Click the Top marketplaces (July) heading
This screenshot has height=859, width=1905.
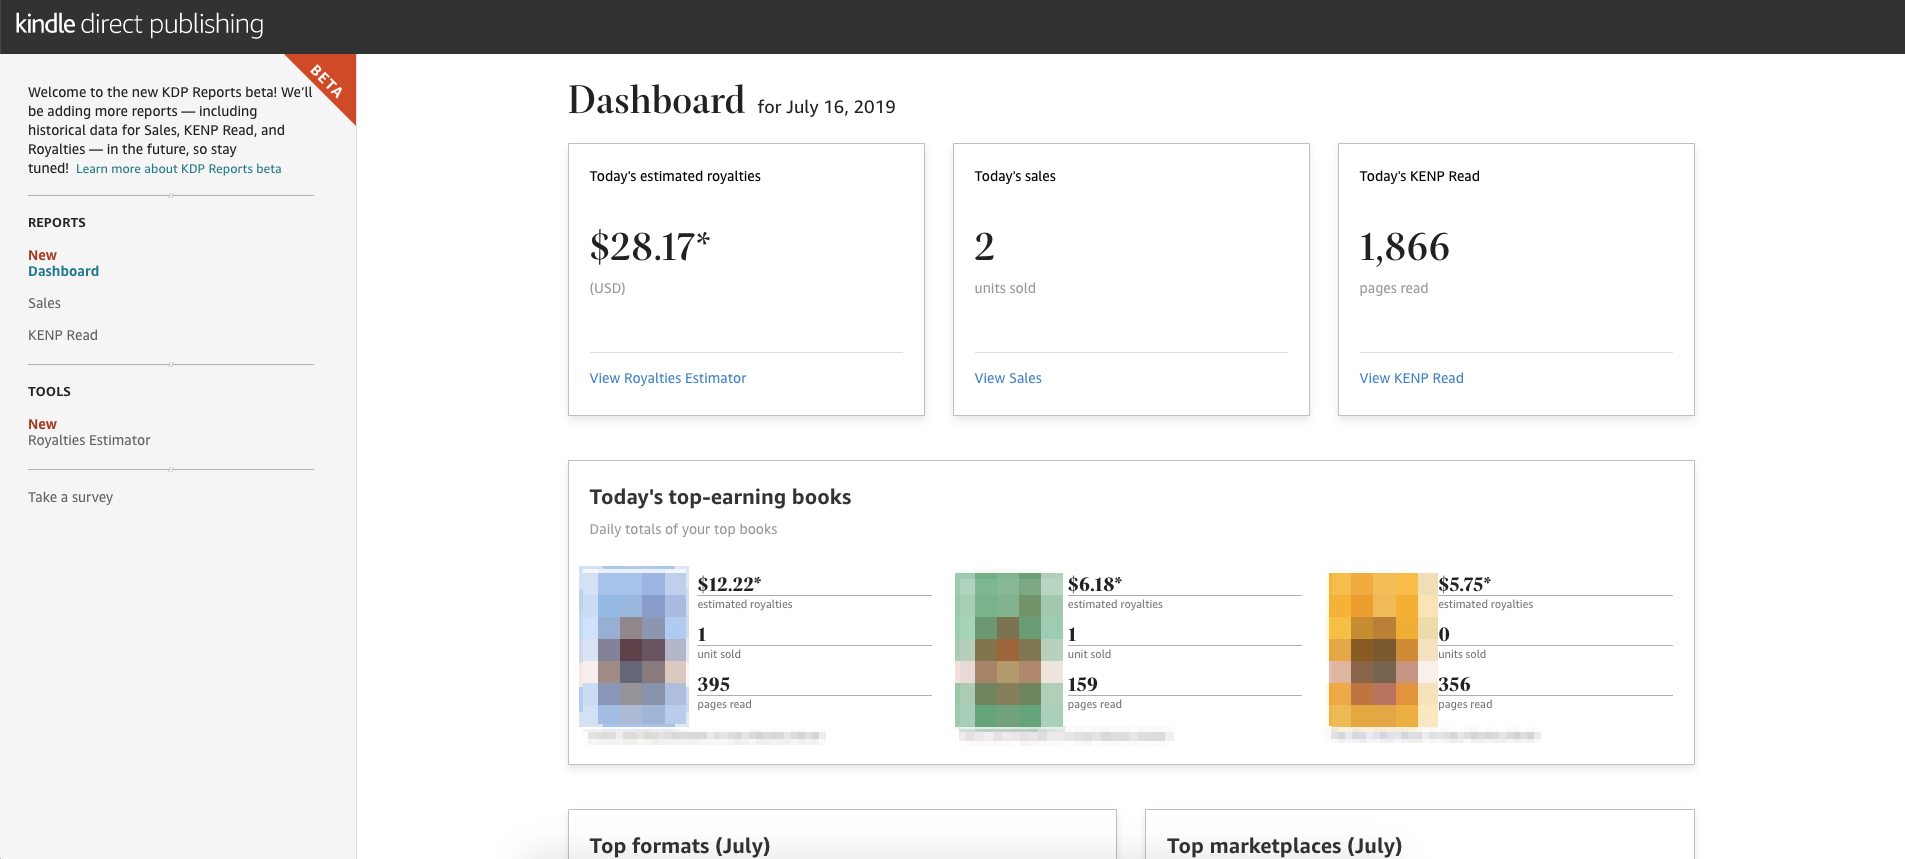coord(1284,845)
